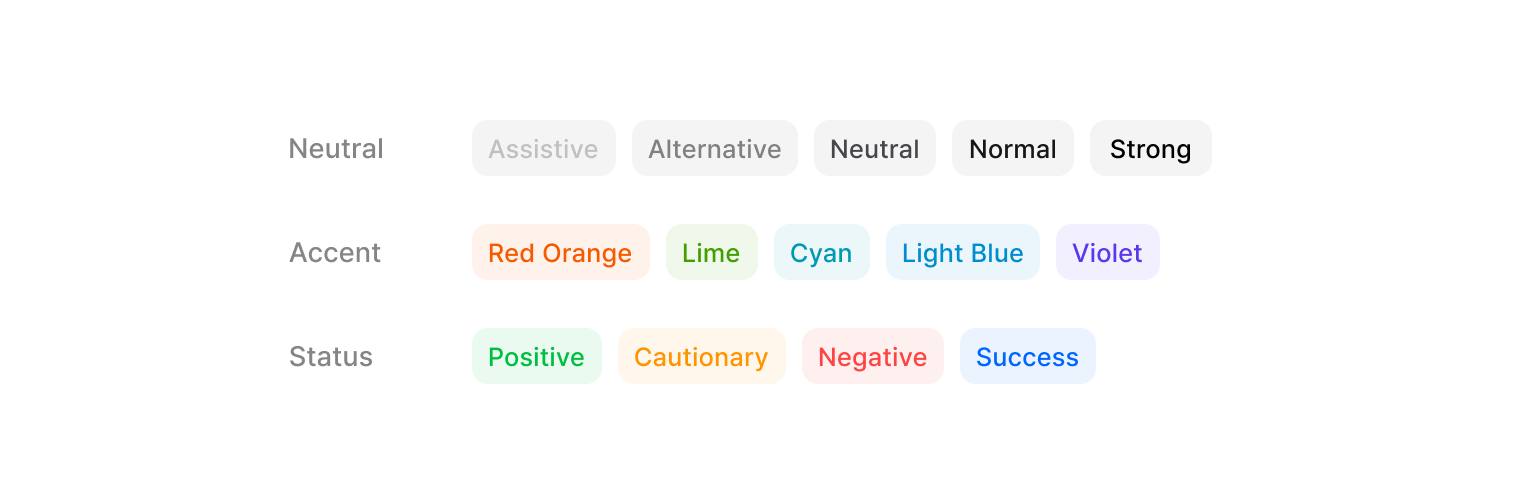
Task: Choose the Strong badge
Action: 1150,149
